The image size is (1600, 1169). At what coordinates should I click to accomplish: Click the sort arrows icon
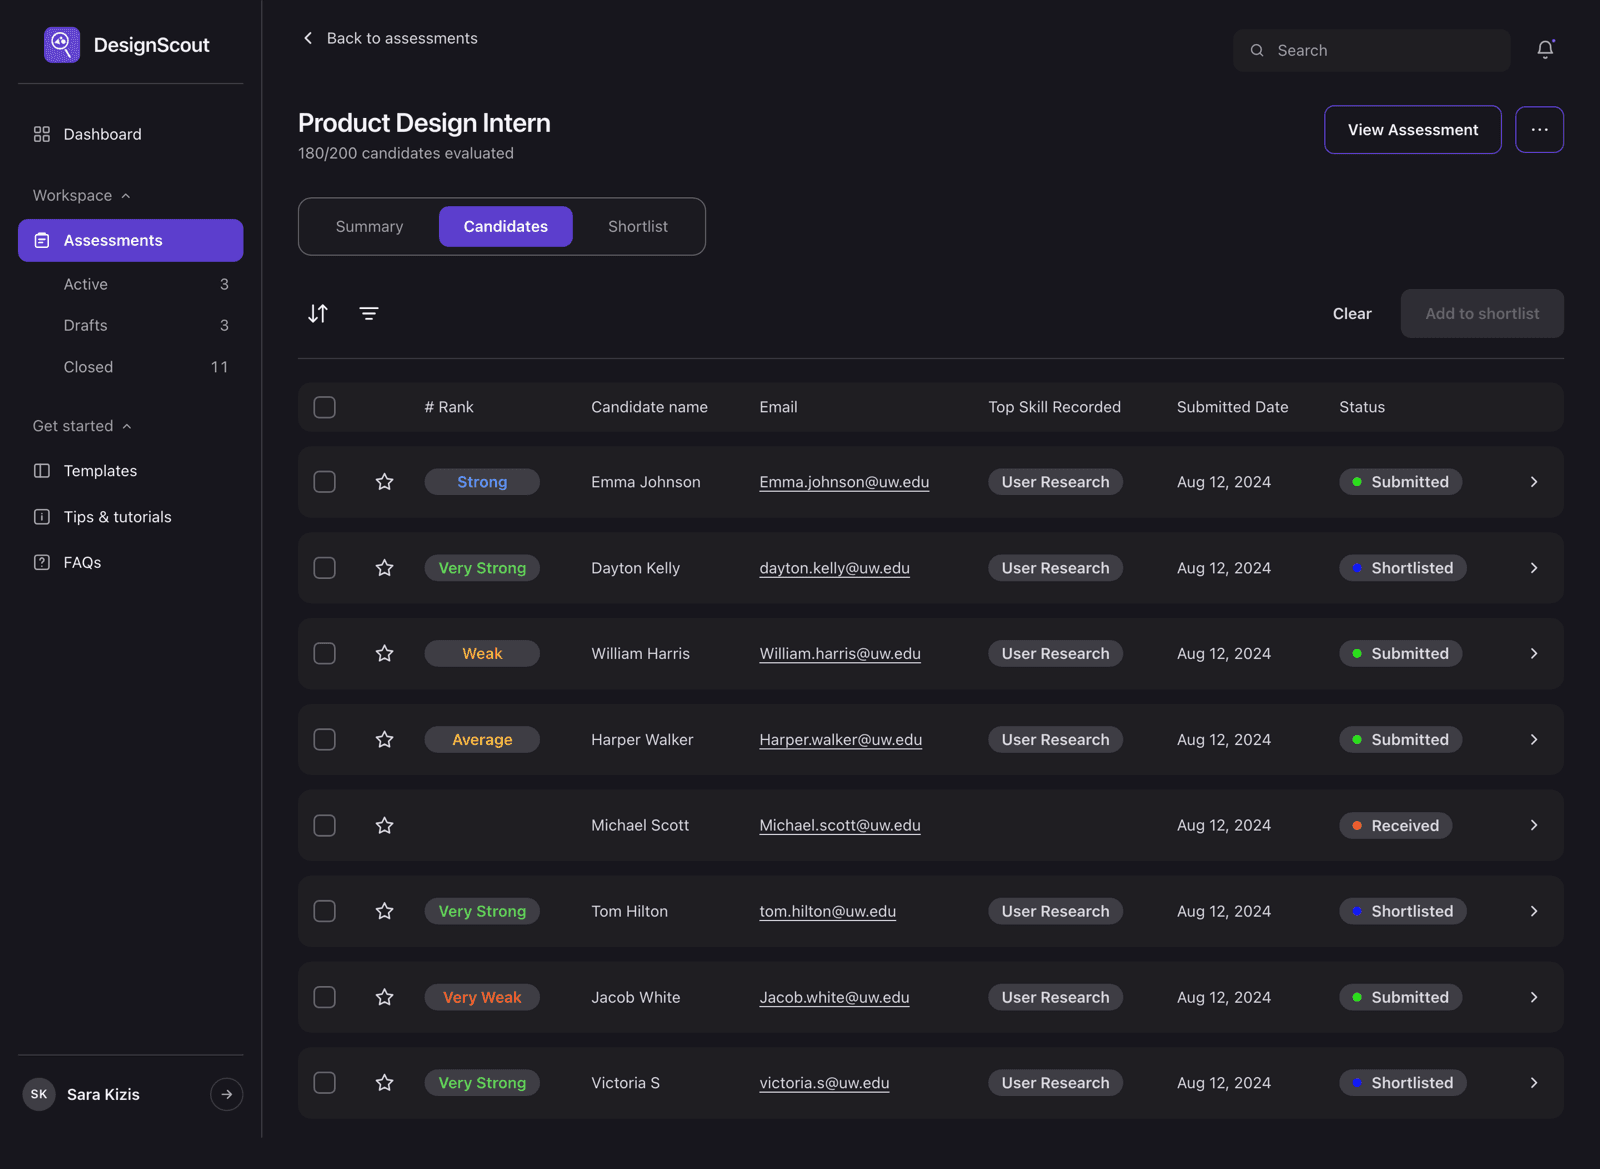click(x=318, y=314)
